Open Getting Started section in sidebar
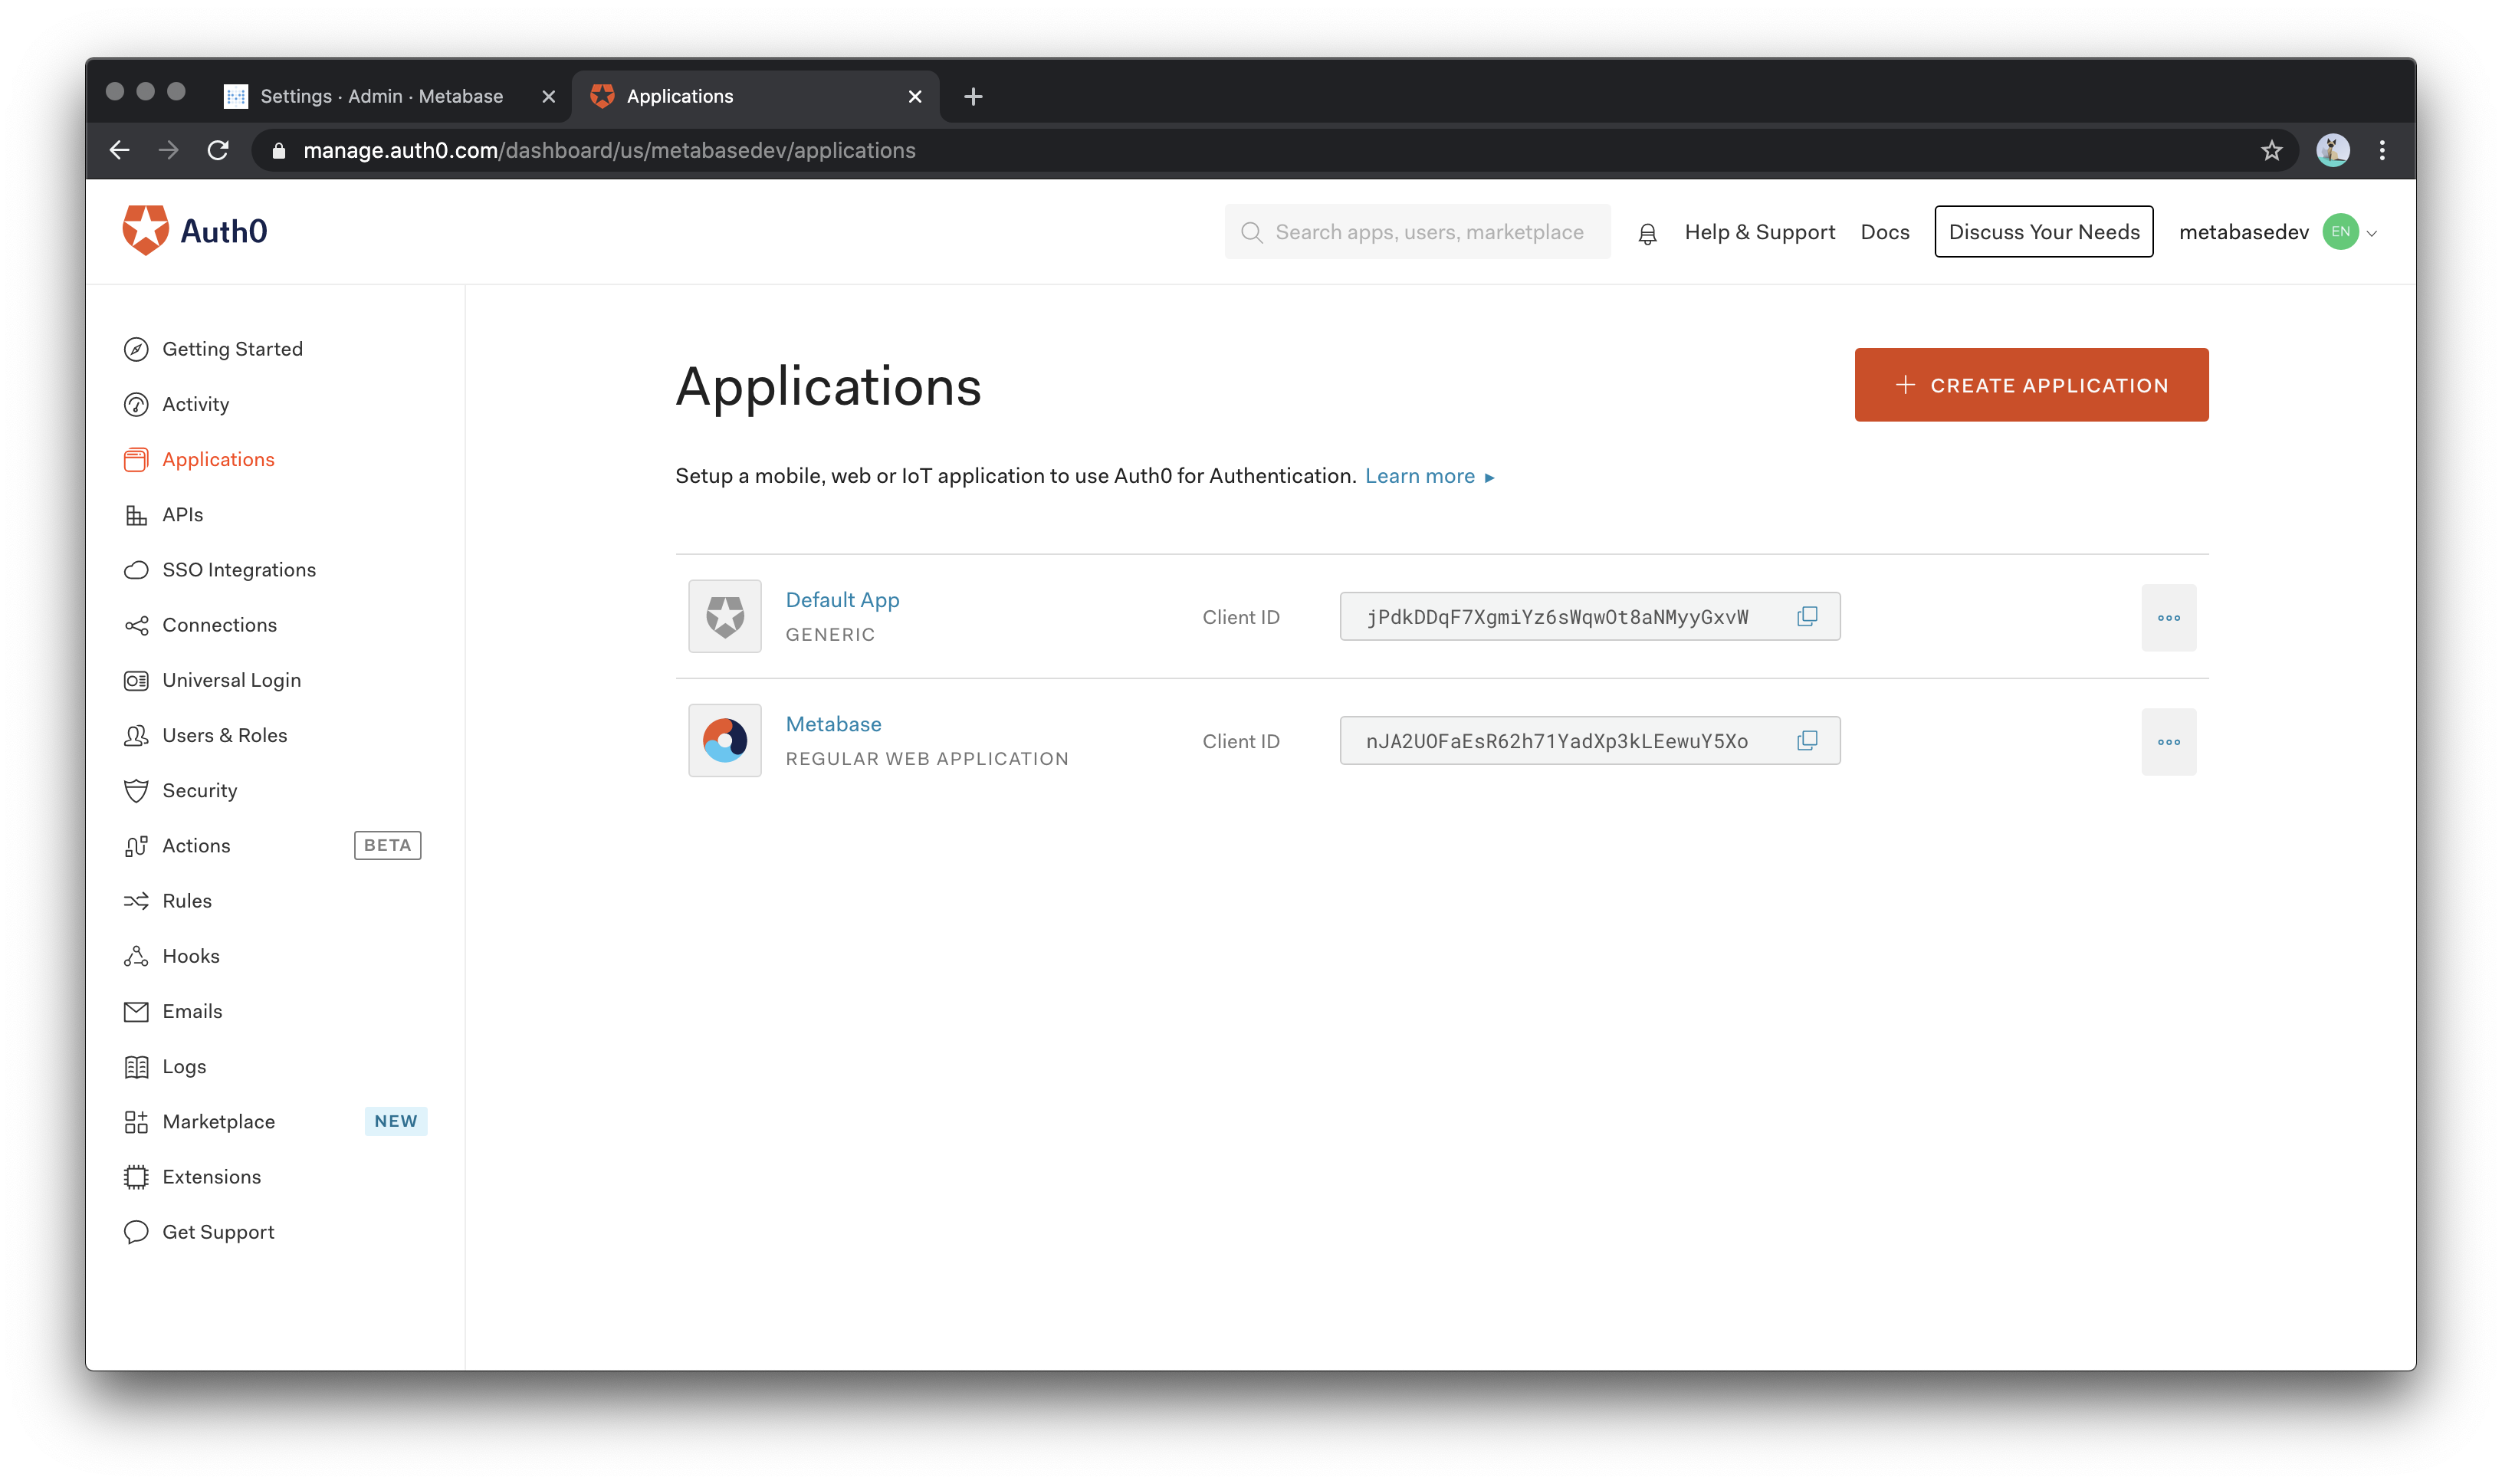This screenshot has width=2502, height=1484. pyautogui.click(x=231, y=348)
